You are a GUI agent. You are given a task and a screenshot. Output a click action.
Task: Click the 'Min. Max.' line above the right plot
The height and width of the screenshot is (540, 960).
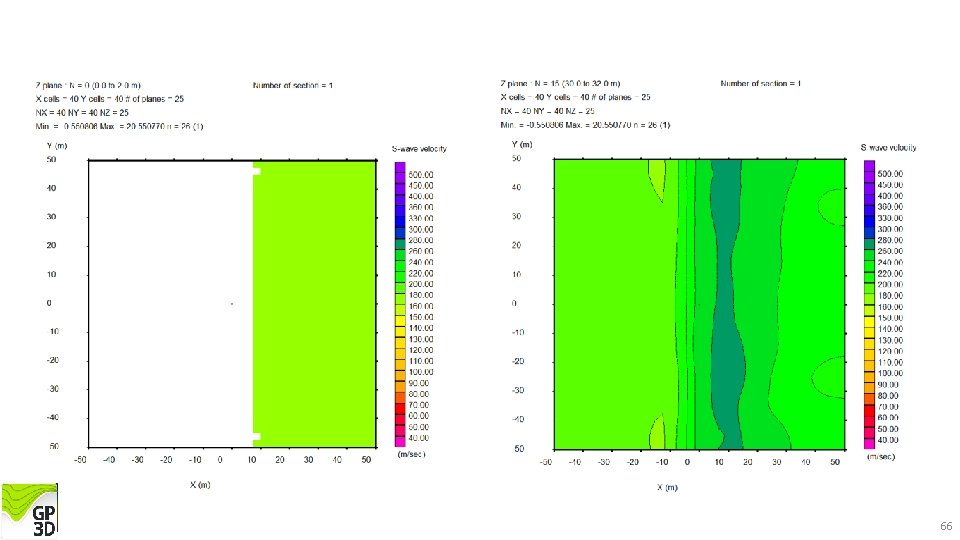pos(585,125)
